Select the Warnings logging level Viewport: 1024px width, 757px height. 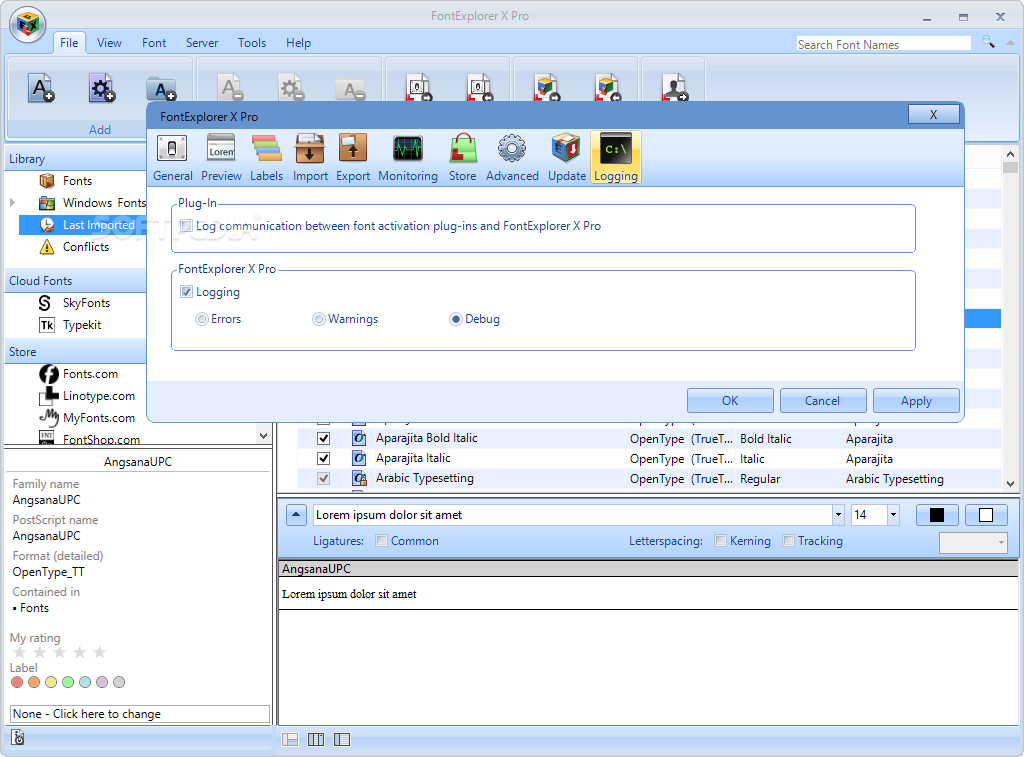(x=319, y=319)
